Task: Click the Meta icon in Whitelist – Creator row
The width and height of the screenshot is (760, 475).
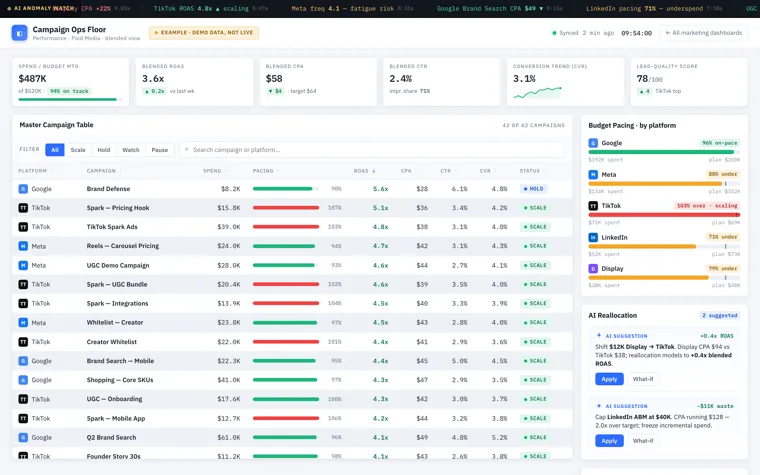Action: click(23, 322)
